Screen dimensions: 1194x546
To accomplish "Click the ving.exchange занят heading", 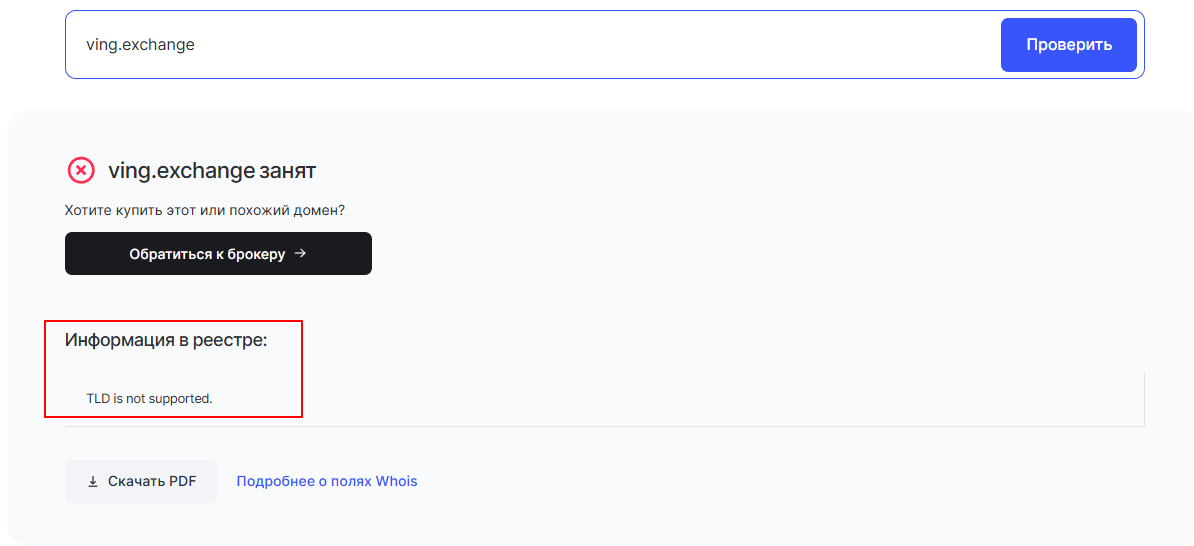I will tap(212, 171).
